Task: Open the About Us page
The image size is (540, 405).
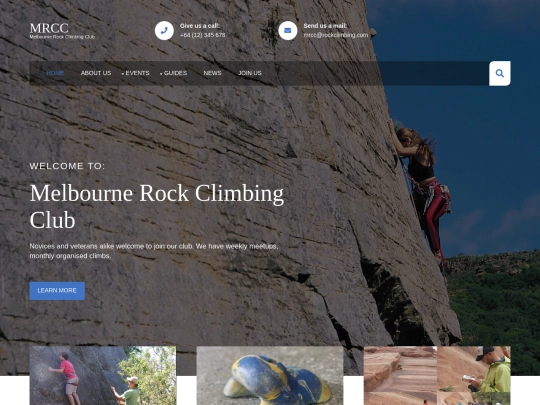Action: coord(96,73)
